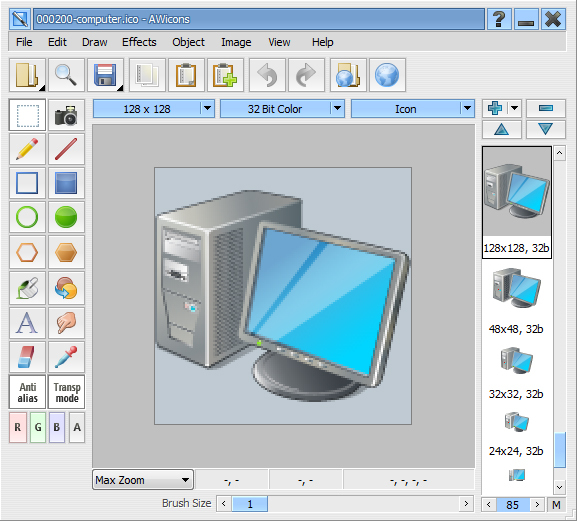Toggle Transp mode button

pyautogui.click(x=66, y=392)
